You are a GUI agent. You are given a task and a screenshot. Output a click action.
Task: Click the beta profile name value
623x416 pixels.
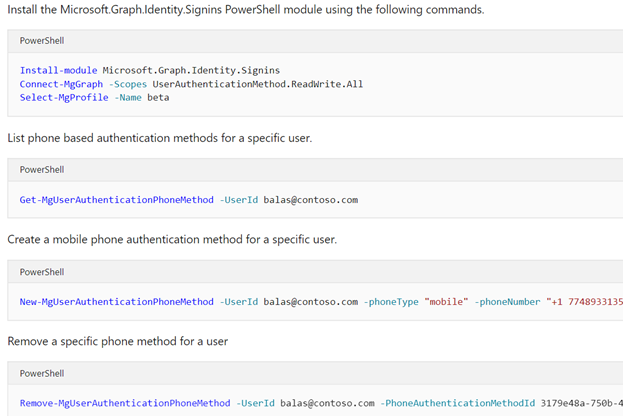[x=158, y=98]
